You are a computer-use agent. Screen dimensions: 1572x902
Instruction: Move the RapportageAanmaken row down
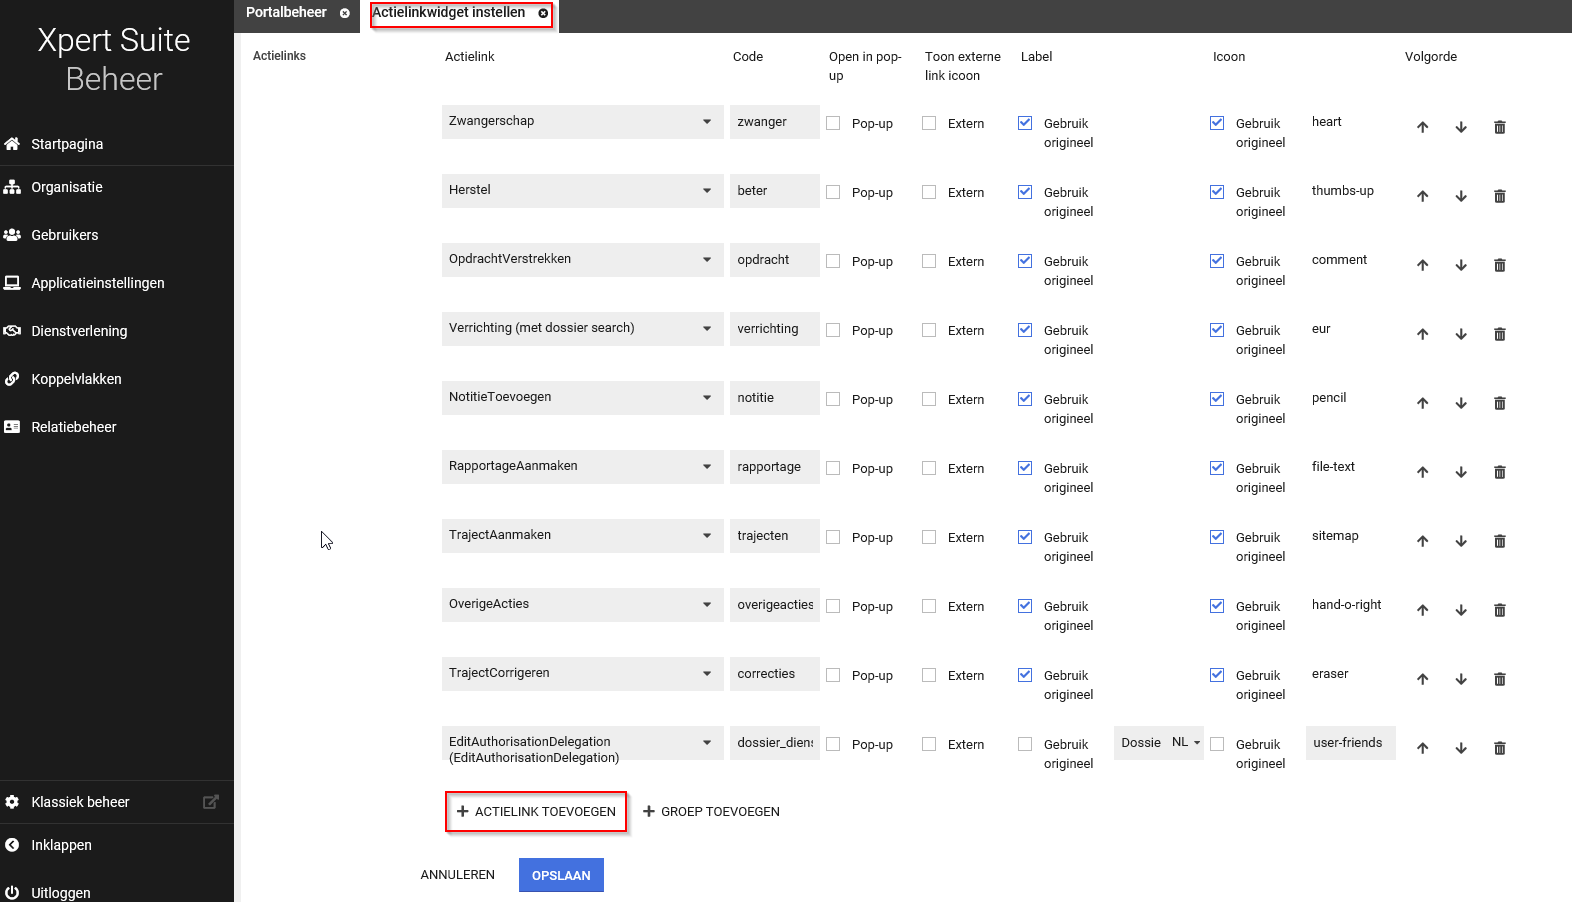(1461, 472)
